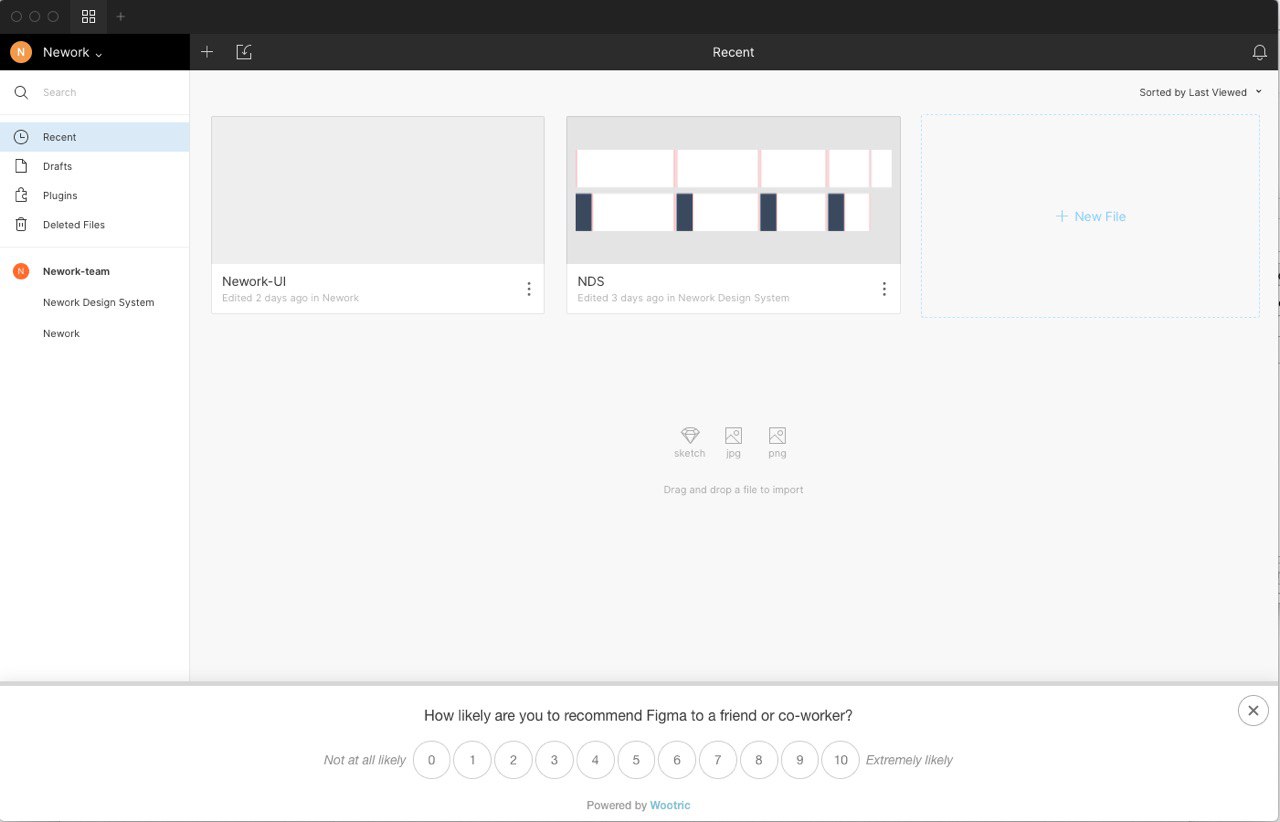Click the jpg import icon

click(733, 435)
